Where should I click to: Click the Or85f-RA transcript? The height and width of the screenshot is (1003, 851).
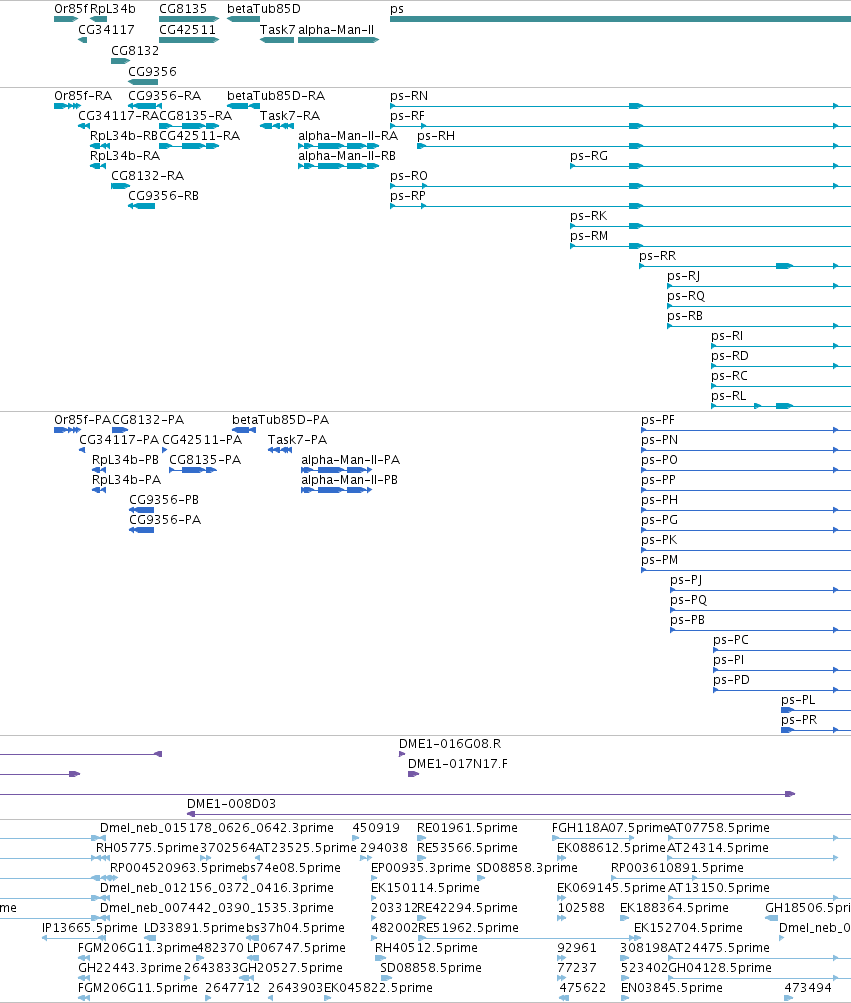67,106
